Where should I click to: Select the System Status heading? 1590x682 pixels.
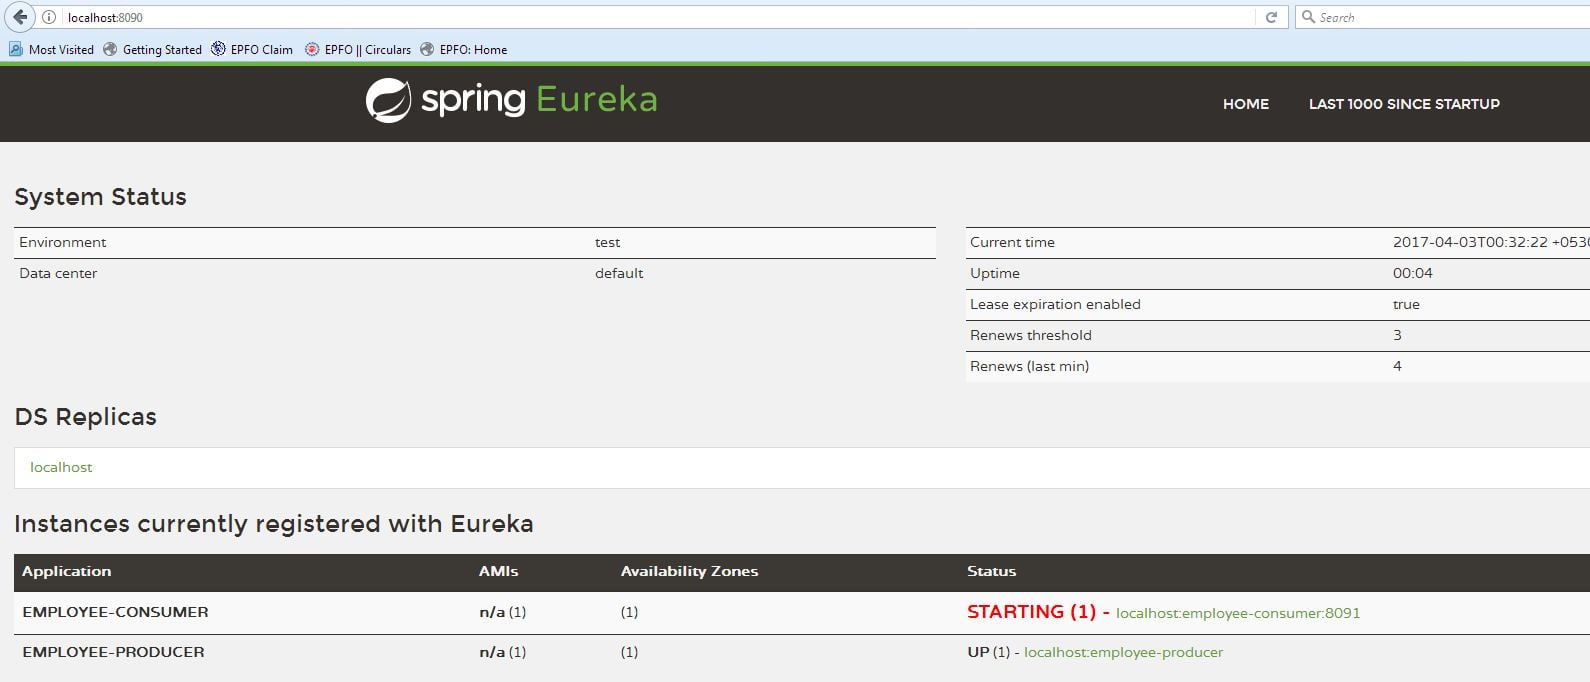(100, 197)
